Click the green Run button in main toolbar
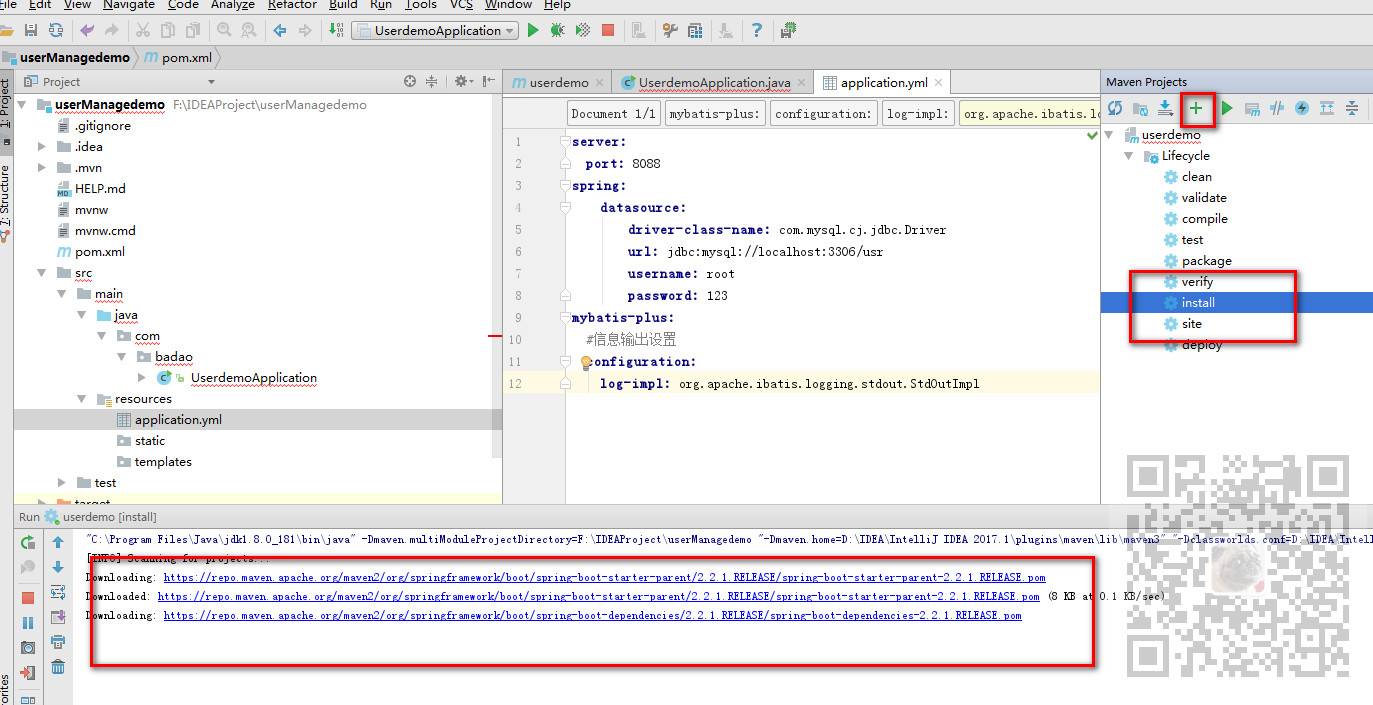 (533, 30)
